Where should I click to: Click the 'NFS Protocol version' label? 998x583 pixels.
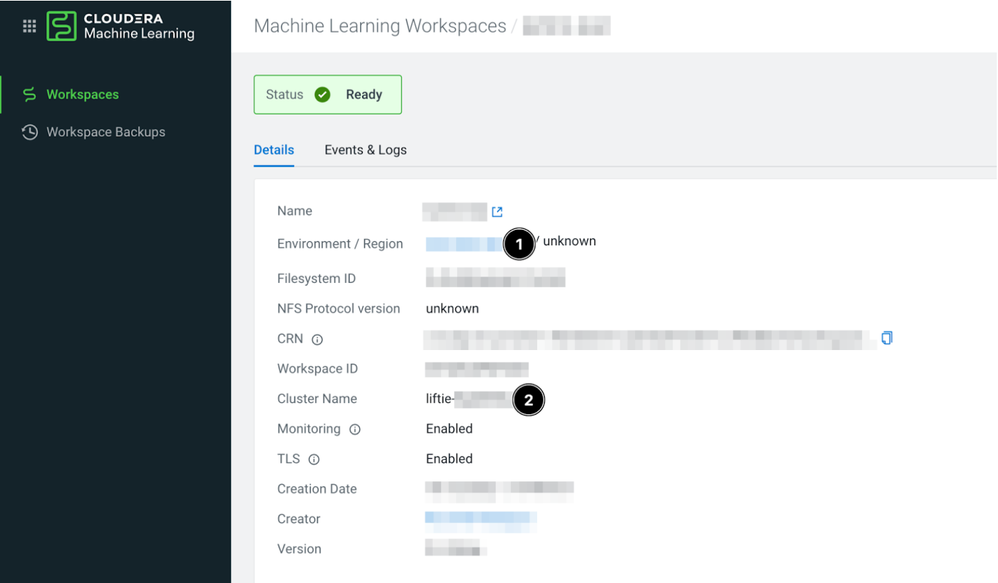339,309
